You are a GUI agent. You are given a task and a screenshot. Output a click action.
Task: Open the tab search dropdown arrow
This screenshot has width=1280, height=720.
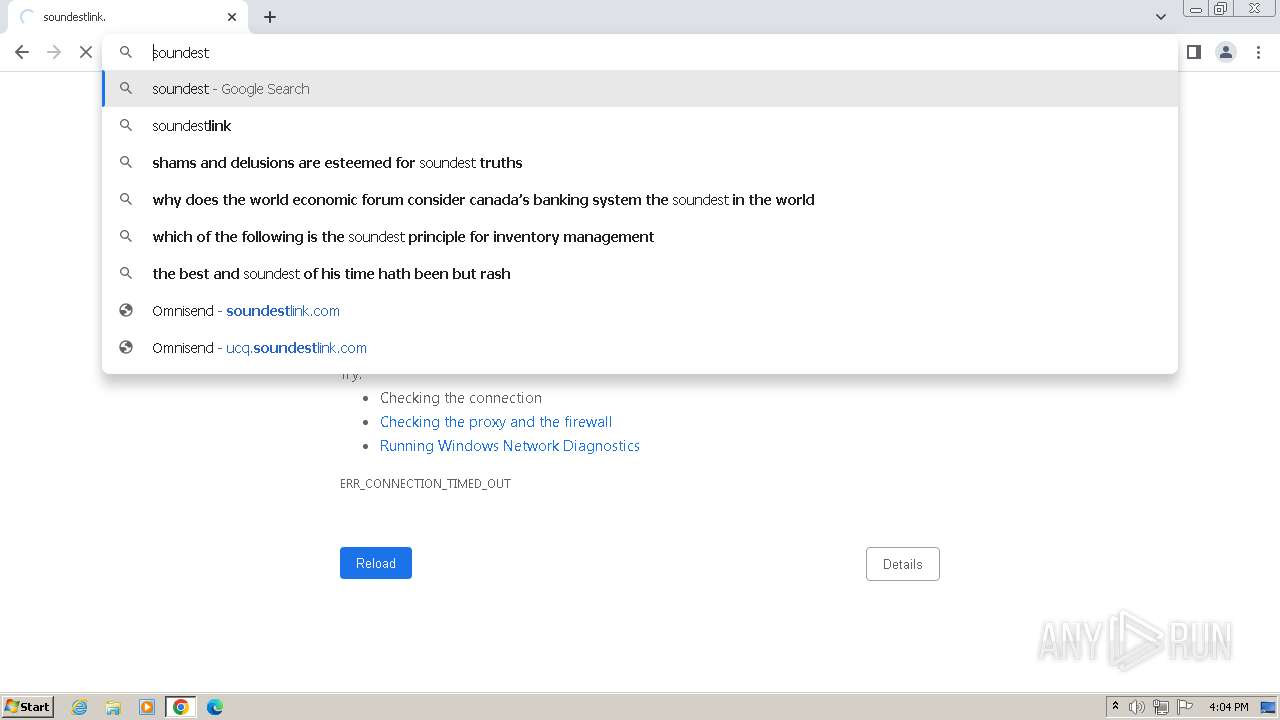[1161, 17]
